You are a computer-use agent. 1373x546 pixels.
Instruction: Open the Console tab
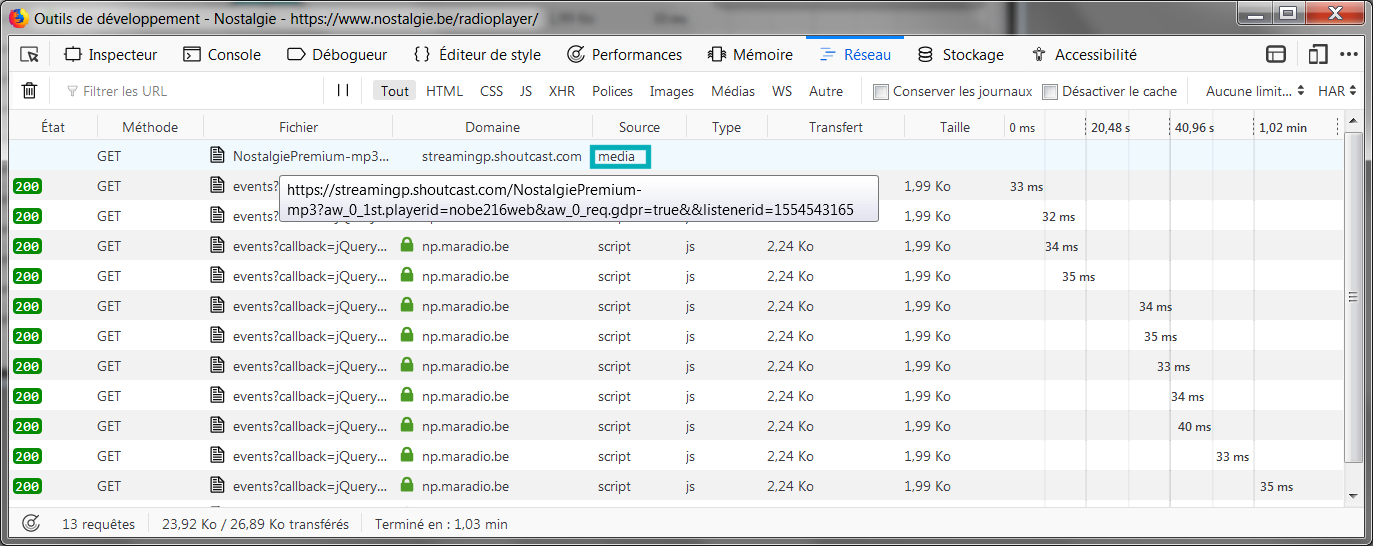click(221, 55)
